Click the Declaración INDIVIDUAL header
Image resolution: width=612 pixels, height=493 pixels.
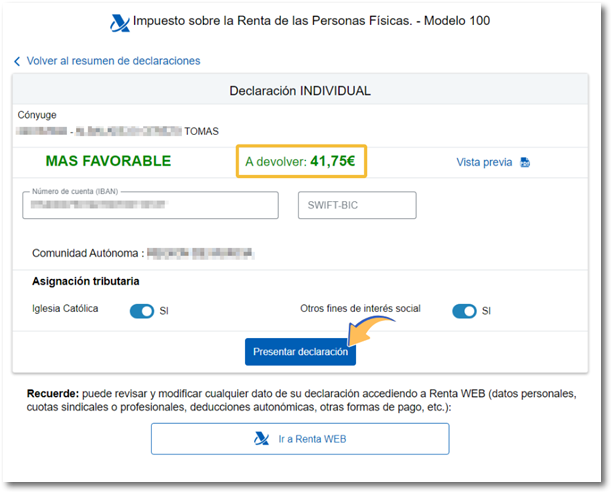pos(300,90)
